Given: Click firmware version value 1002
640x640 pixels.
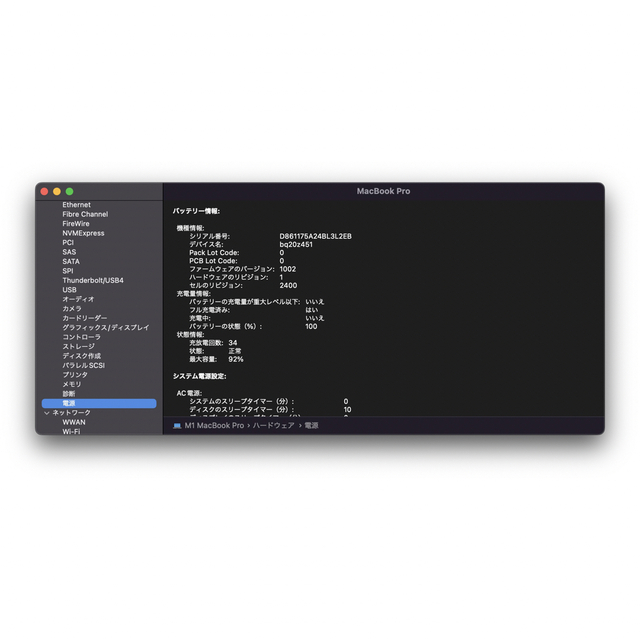Looking at the screenshot, I should point(288,269).
